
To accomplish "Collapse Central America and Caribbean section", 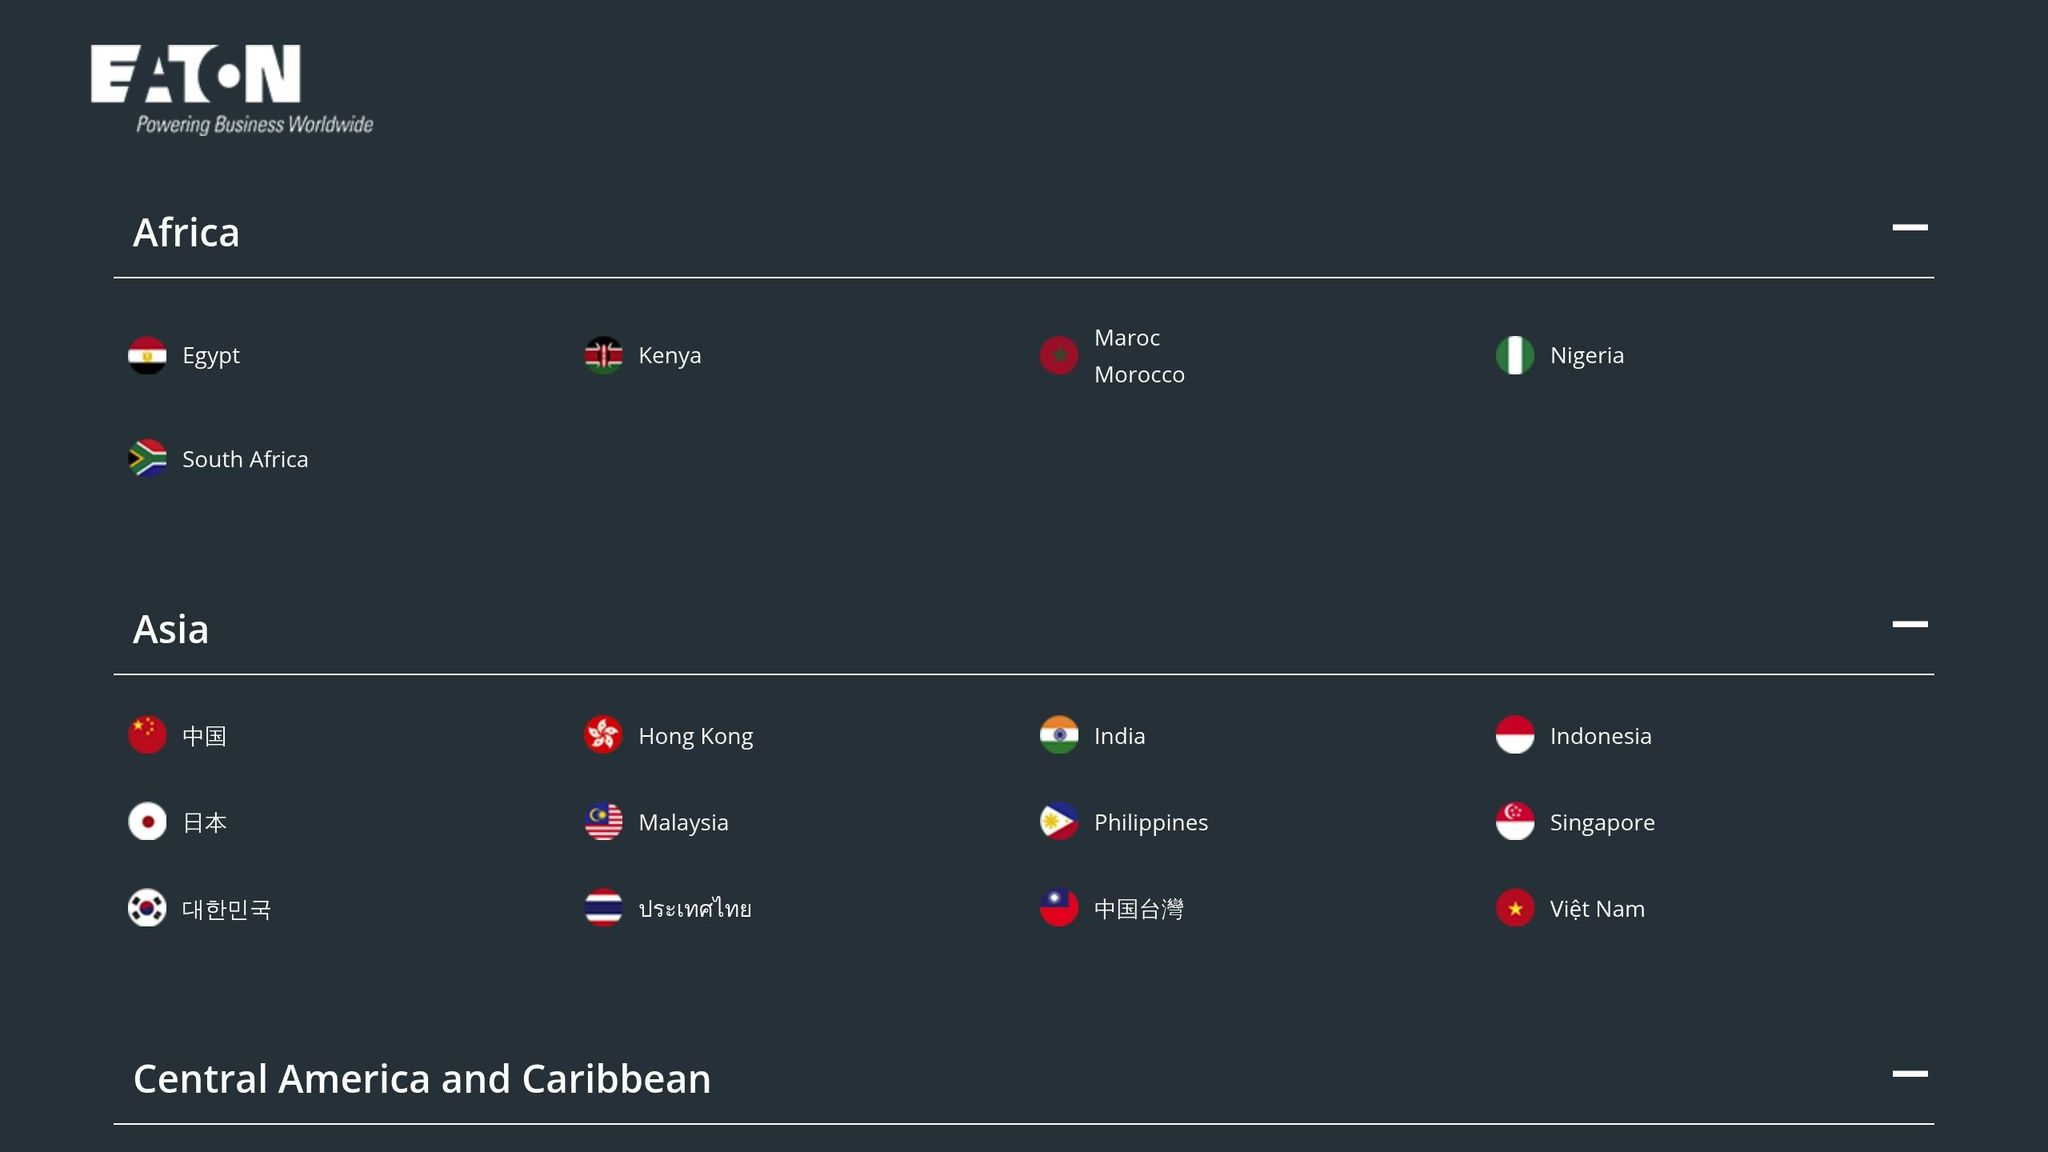I will coord(1909,1074).
